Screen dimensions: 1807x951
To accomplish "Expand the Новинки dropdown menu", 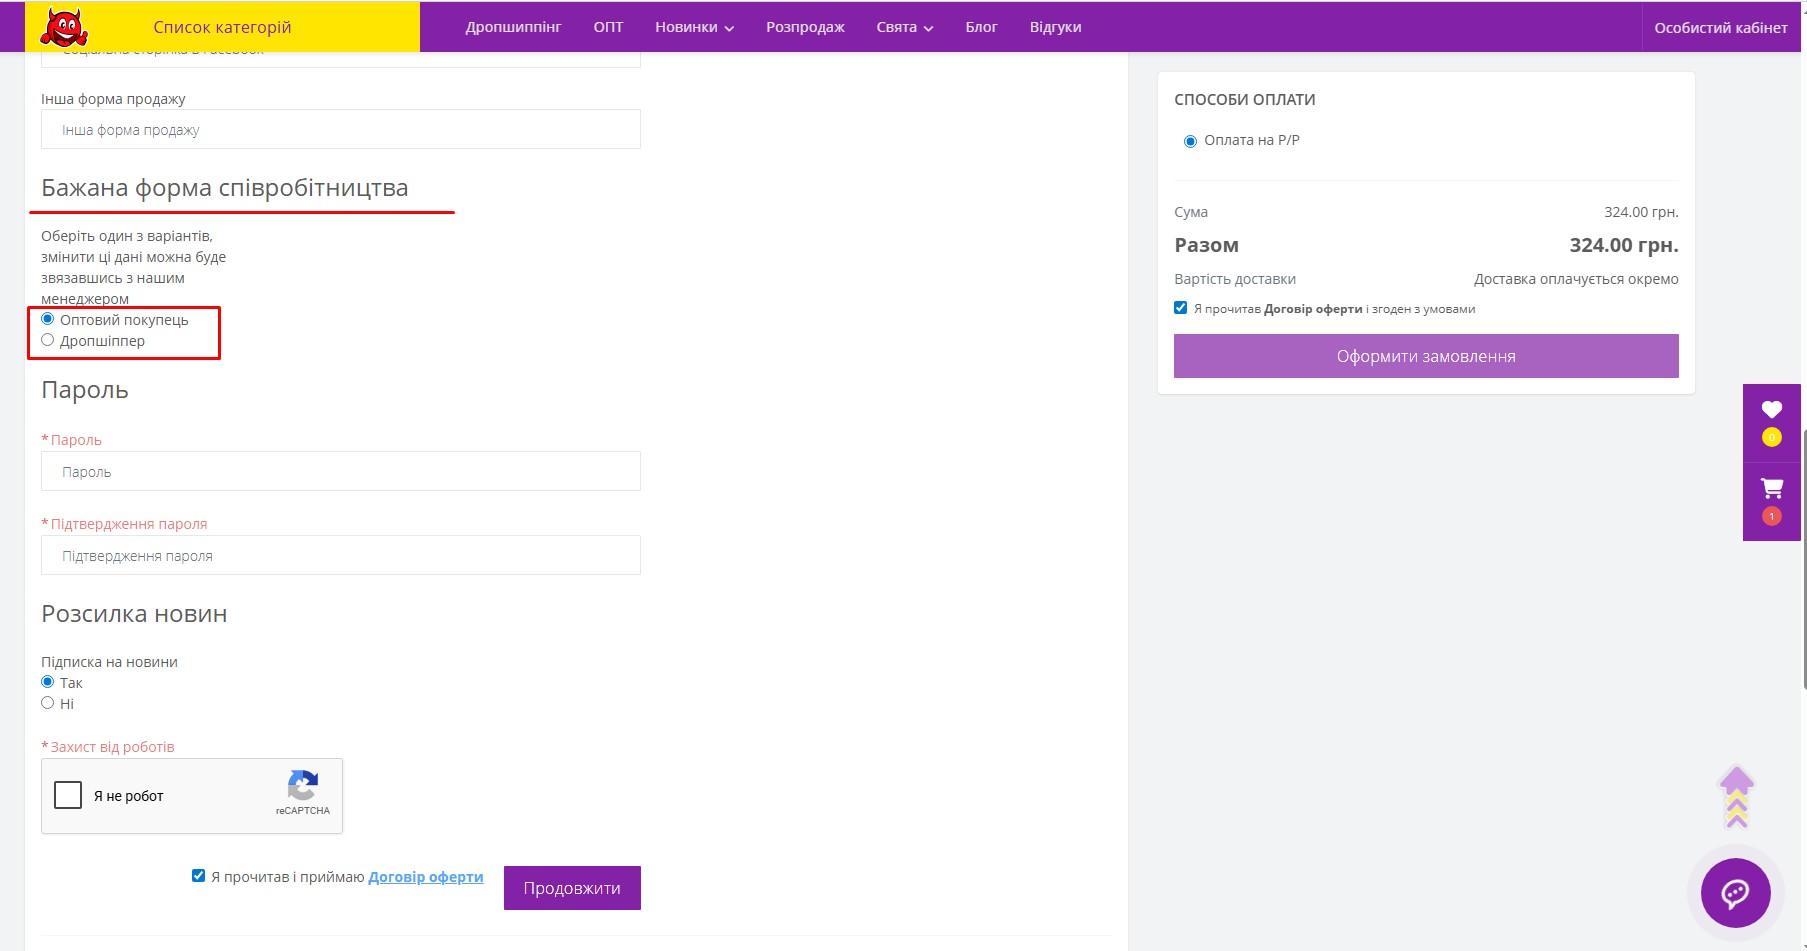I will coord(694,27).
